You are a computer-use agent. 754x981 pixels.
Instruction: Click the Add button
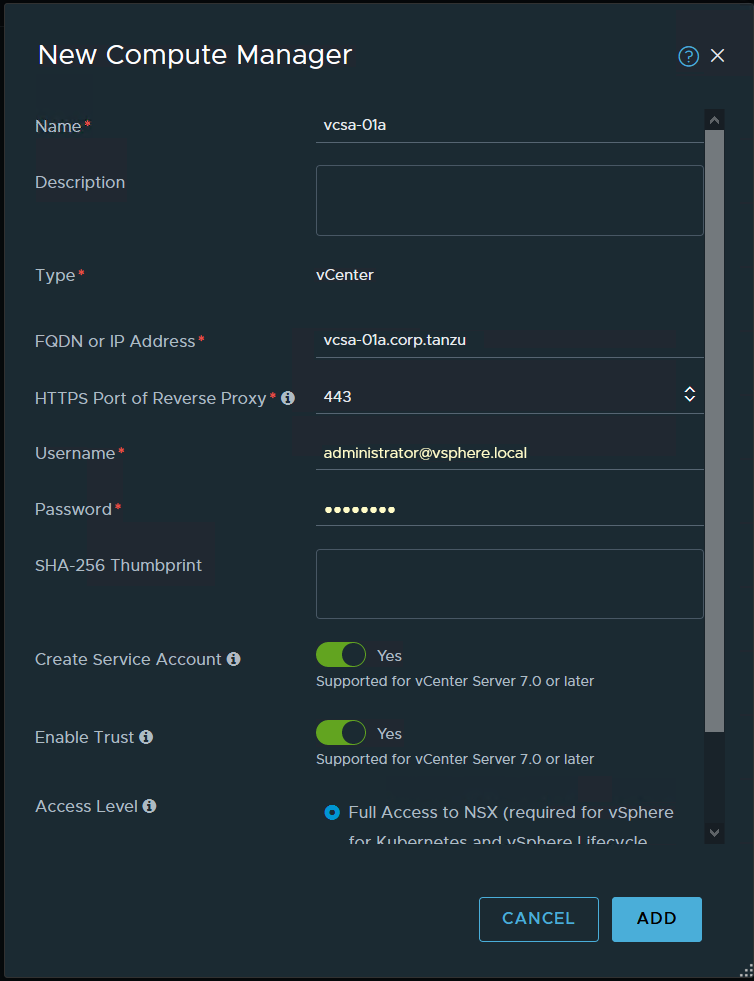click(656, 918)
